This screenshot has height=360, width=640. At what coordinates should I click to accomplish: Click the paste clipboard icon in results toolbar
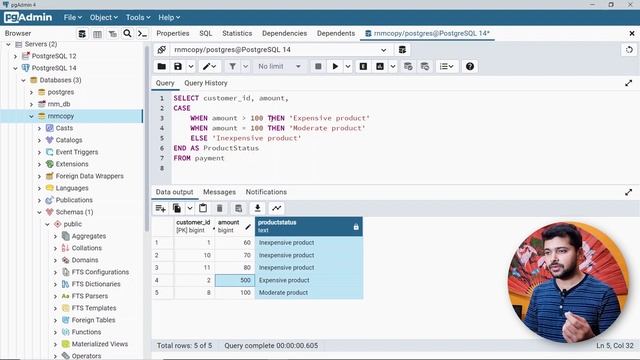point(203,208)
